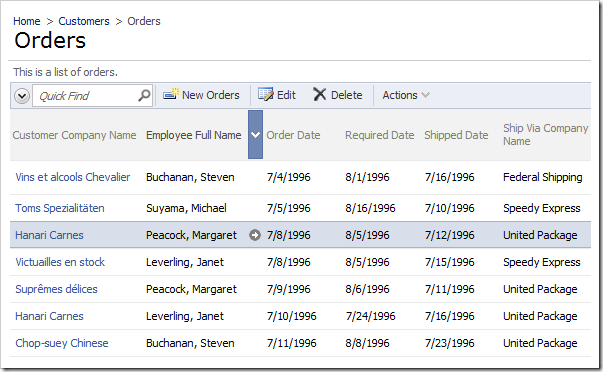Open Toms Spezialitäten customer link
This screenshot has height=372, width=603.
(60, 208)
